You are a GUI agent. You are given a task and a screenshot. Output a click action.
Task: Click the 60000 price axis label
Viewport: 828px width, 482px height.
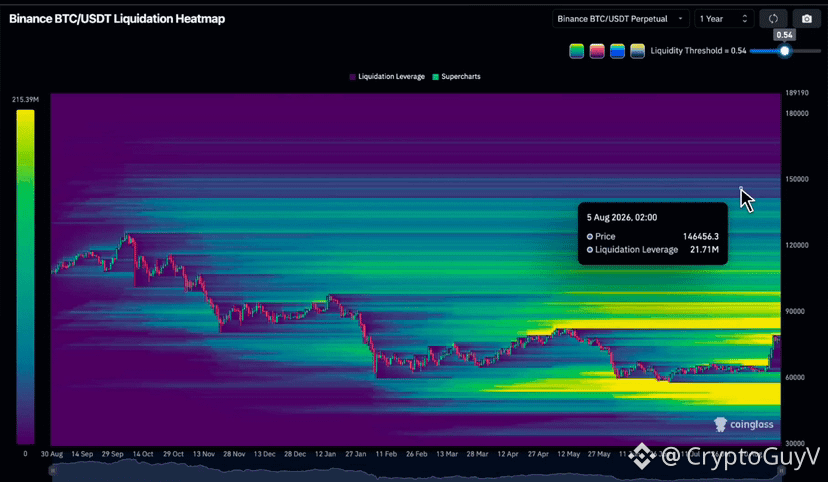pos(795,377)
